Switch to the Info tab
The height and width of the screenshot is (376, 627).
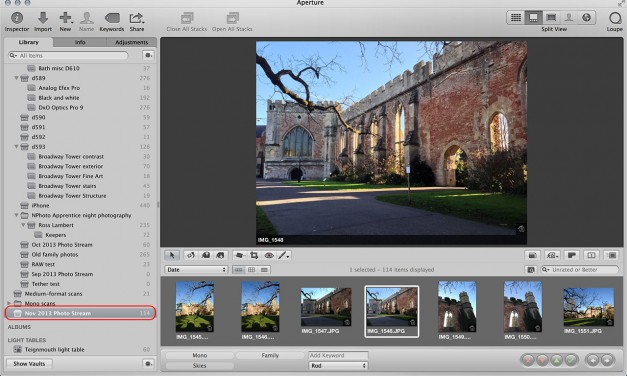point(80,42)
